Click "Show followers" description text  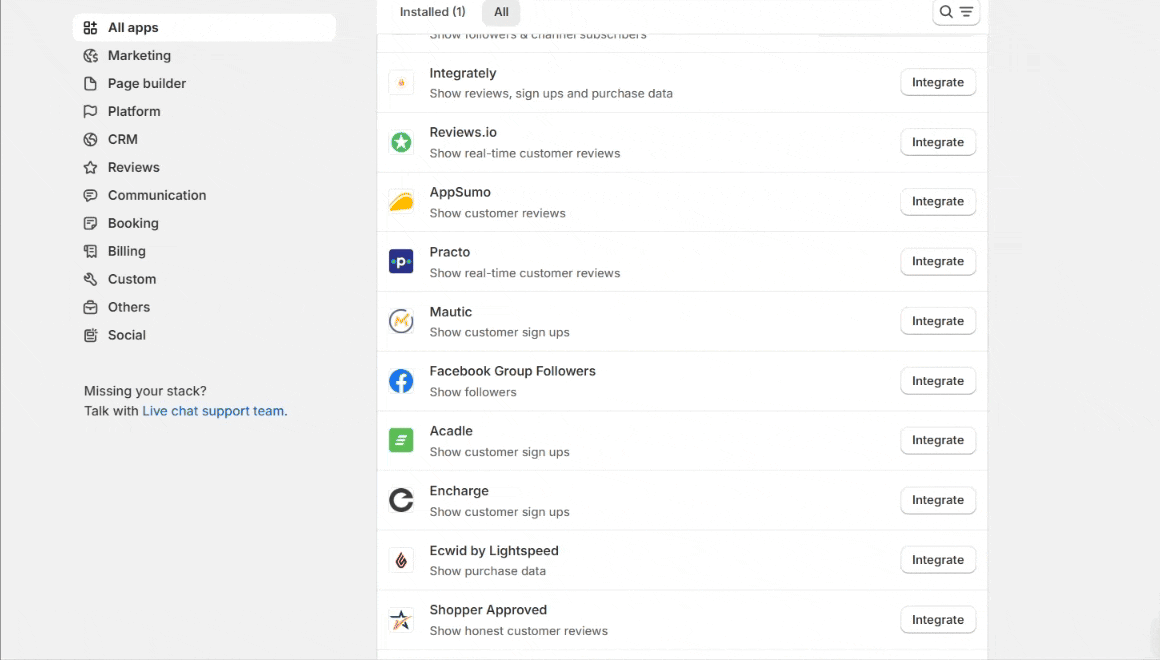pos(473,392)
